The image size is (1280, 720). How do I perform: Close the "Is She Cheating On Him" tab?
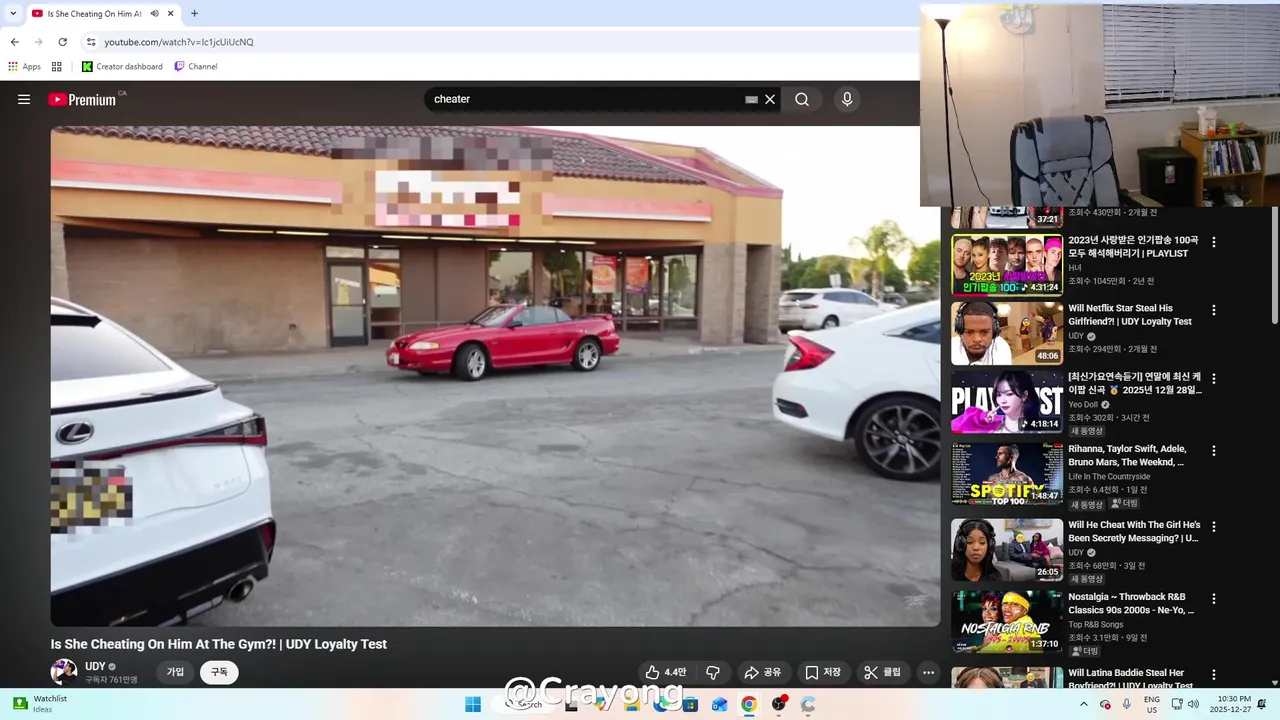tap(171, 14)
